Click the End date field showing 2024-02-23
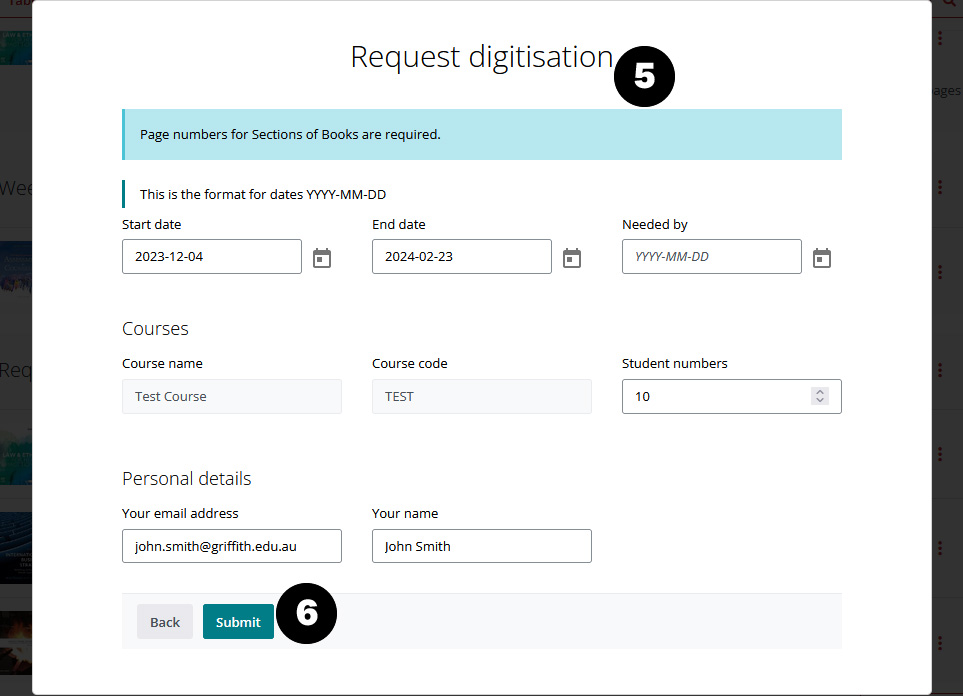Viewport: 963px width, 696px height. click(461, 257)
